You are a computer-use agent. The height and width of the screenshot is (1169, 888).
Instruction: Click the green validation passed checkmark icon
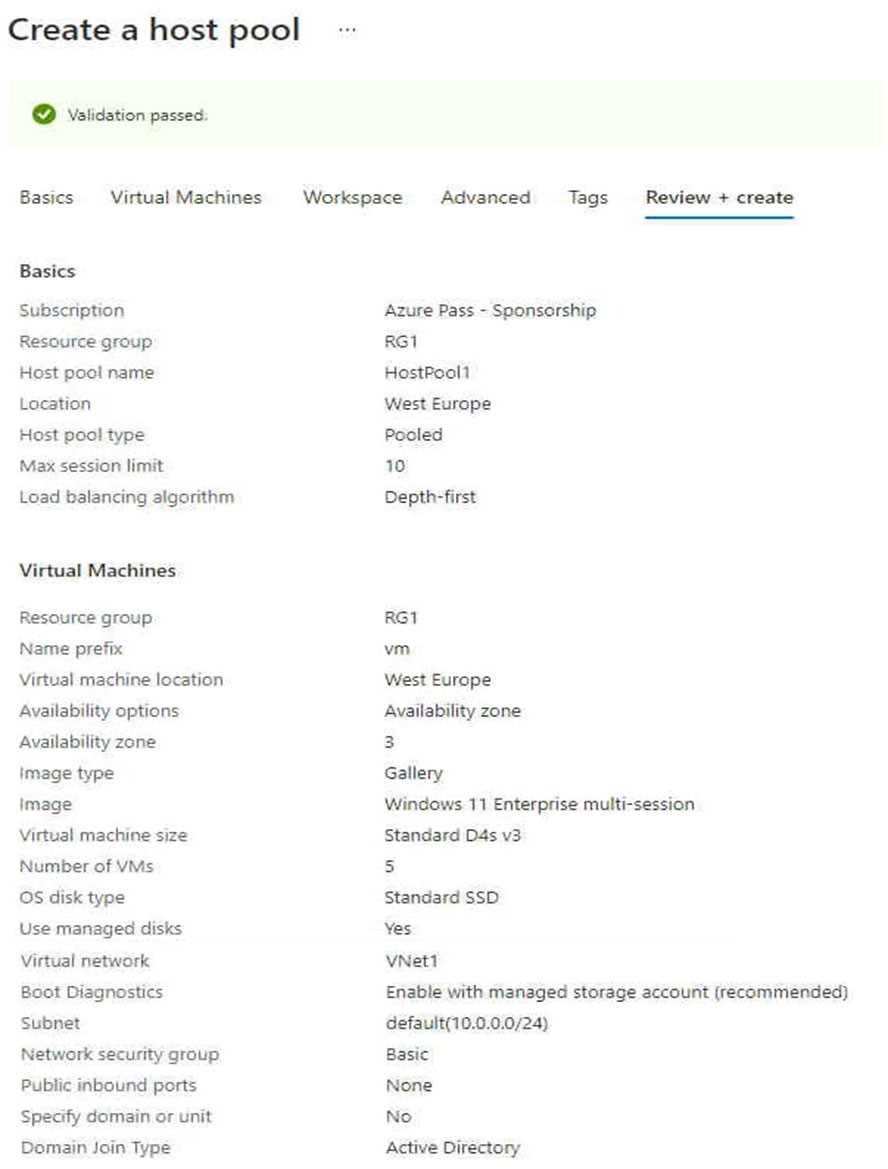click(x=43, y=115)
